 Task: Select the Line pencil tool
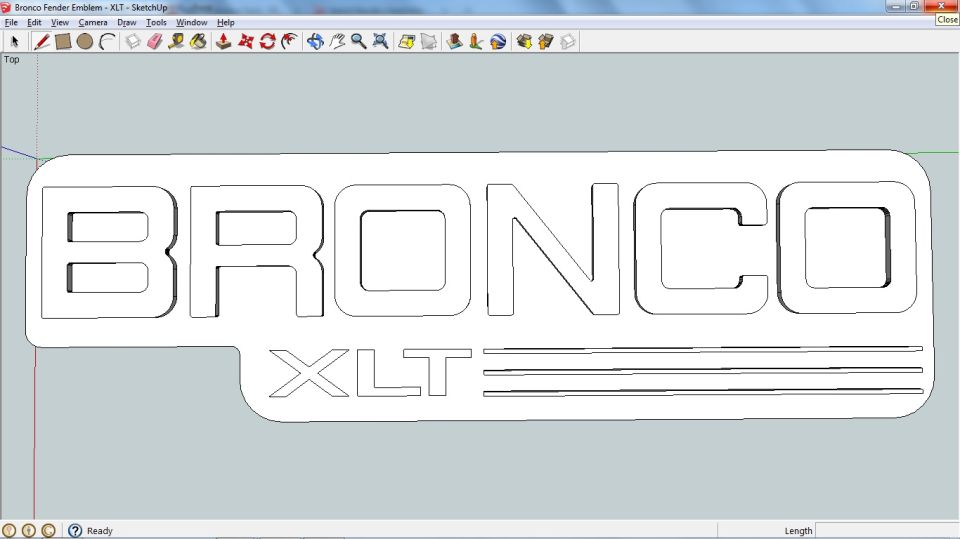42,42
